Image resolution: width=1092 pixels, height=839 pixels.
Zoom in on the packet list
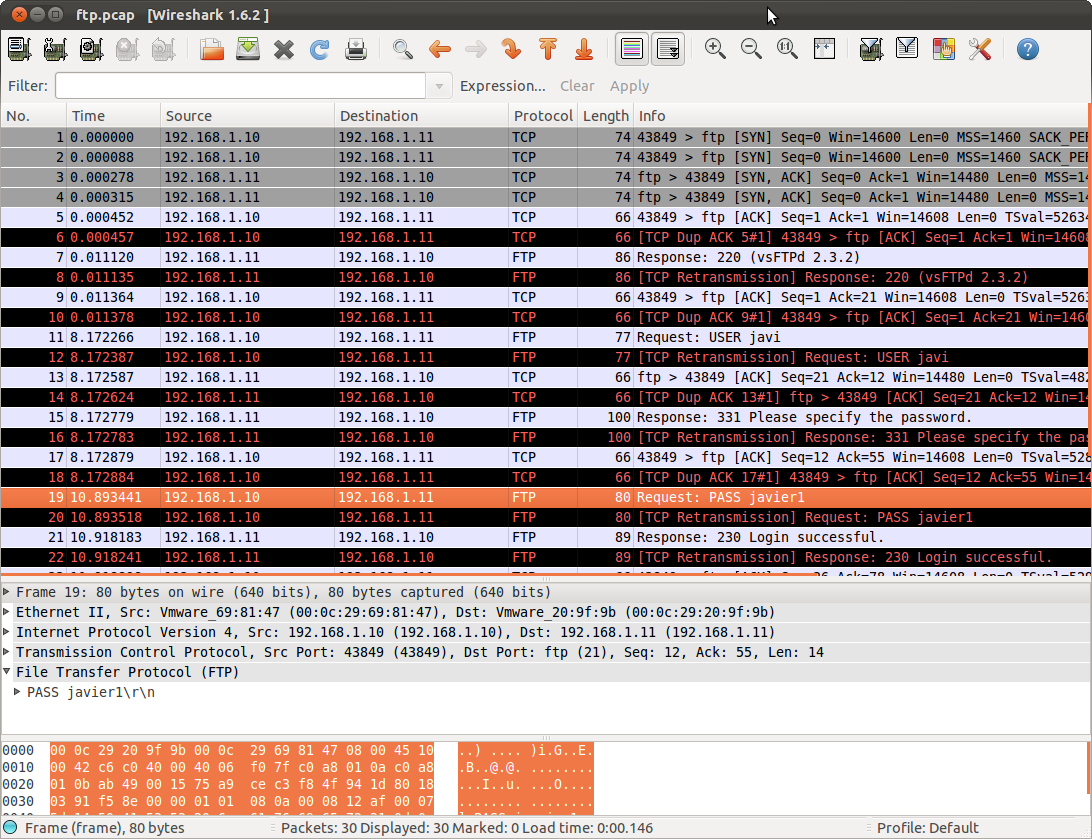[715, 48]
